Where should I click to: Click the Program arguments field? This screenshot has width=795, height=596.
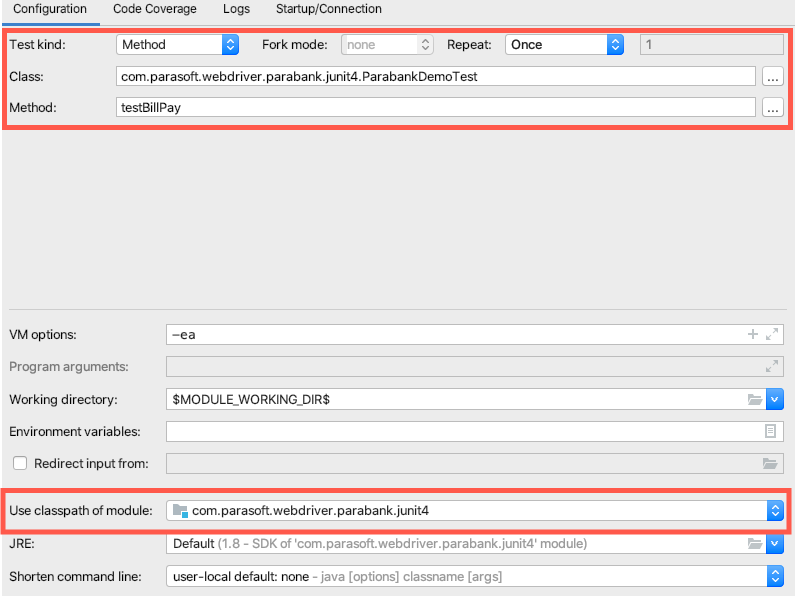point(475,366)
